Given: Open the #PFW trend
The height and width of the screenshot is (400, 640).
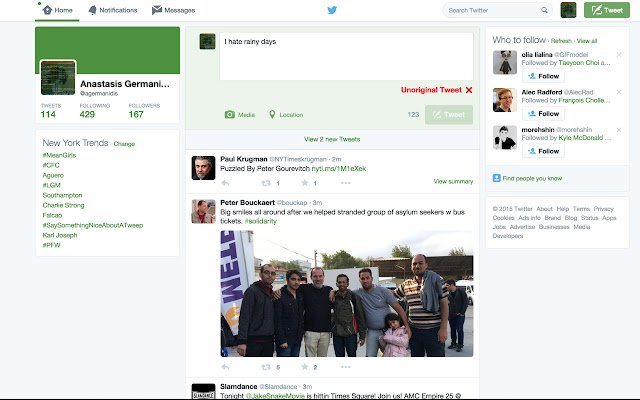Looking at the screenshot, I should 51,245.
